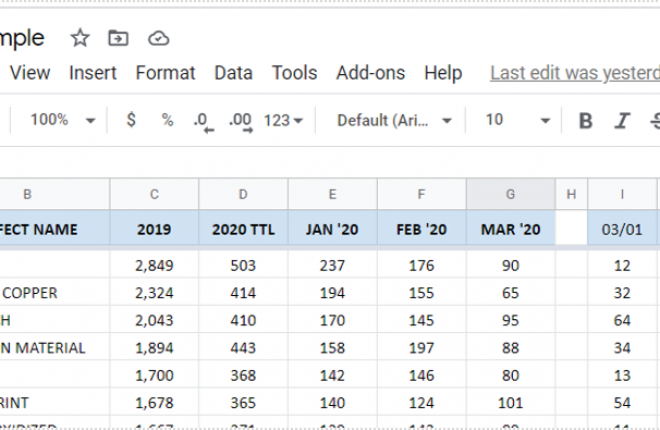This screenshot has width=660, height=430.
Task: Select cell with value 146
Action: pos(421,375)
